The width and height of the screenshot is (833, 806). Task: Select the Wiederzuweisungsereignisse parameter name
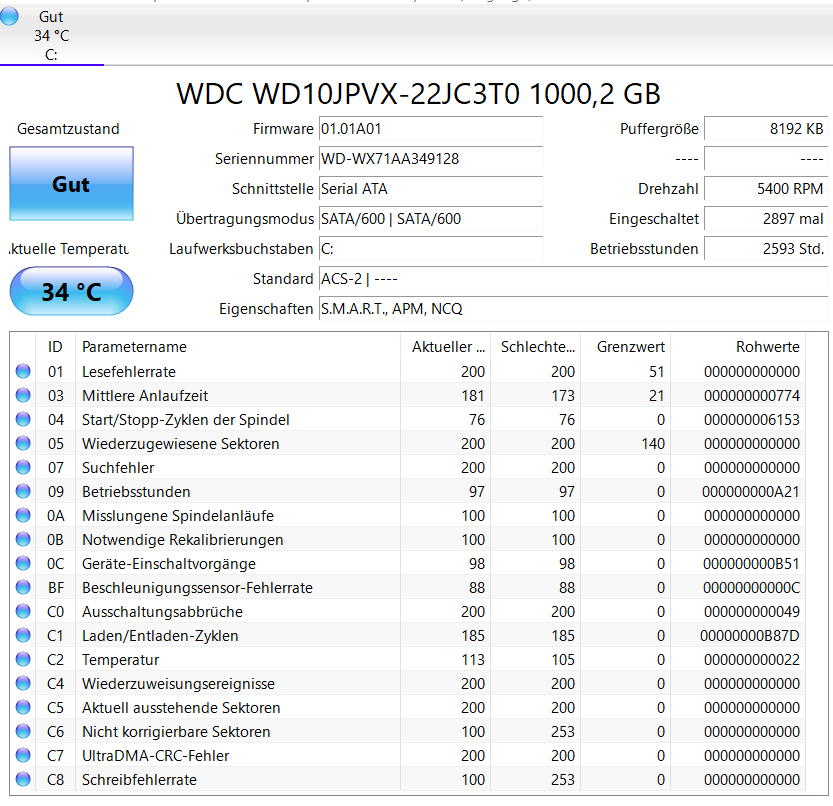point(178,684)
